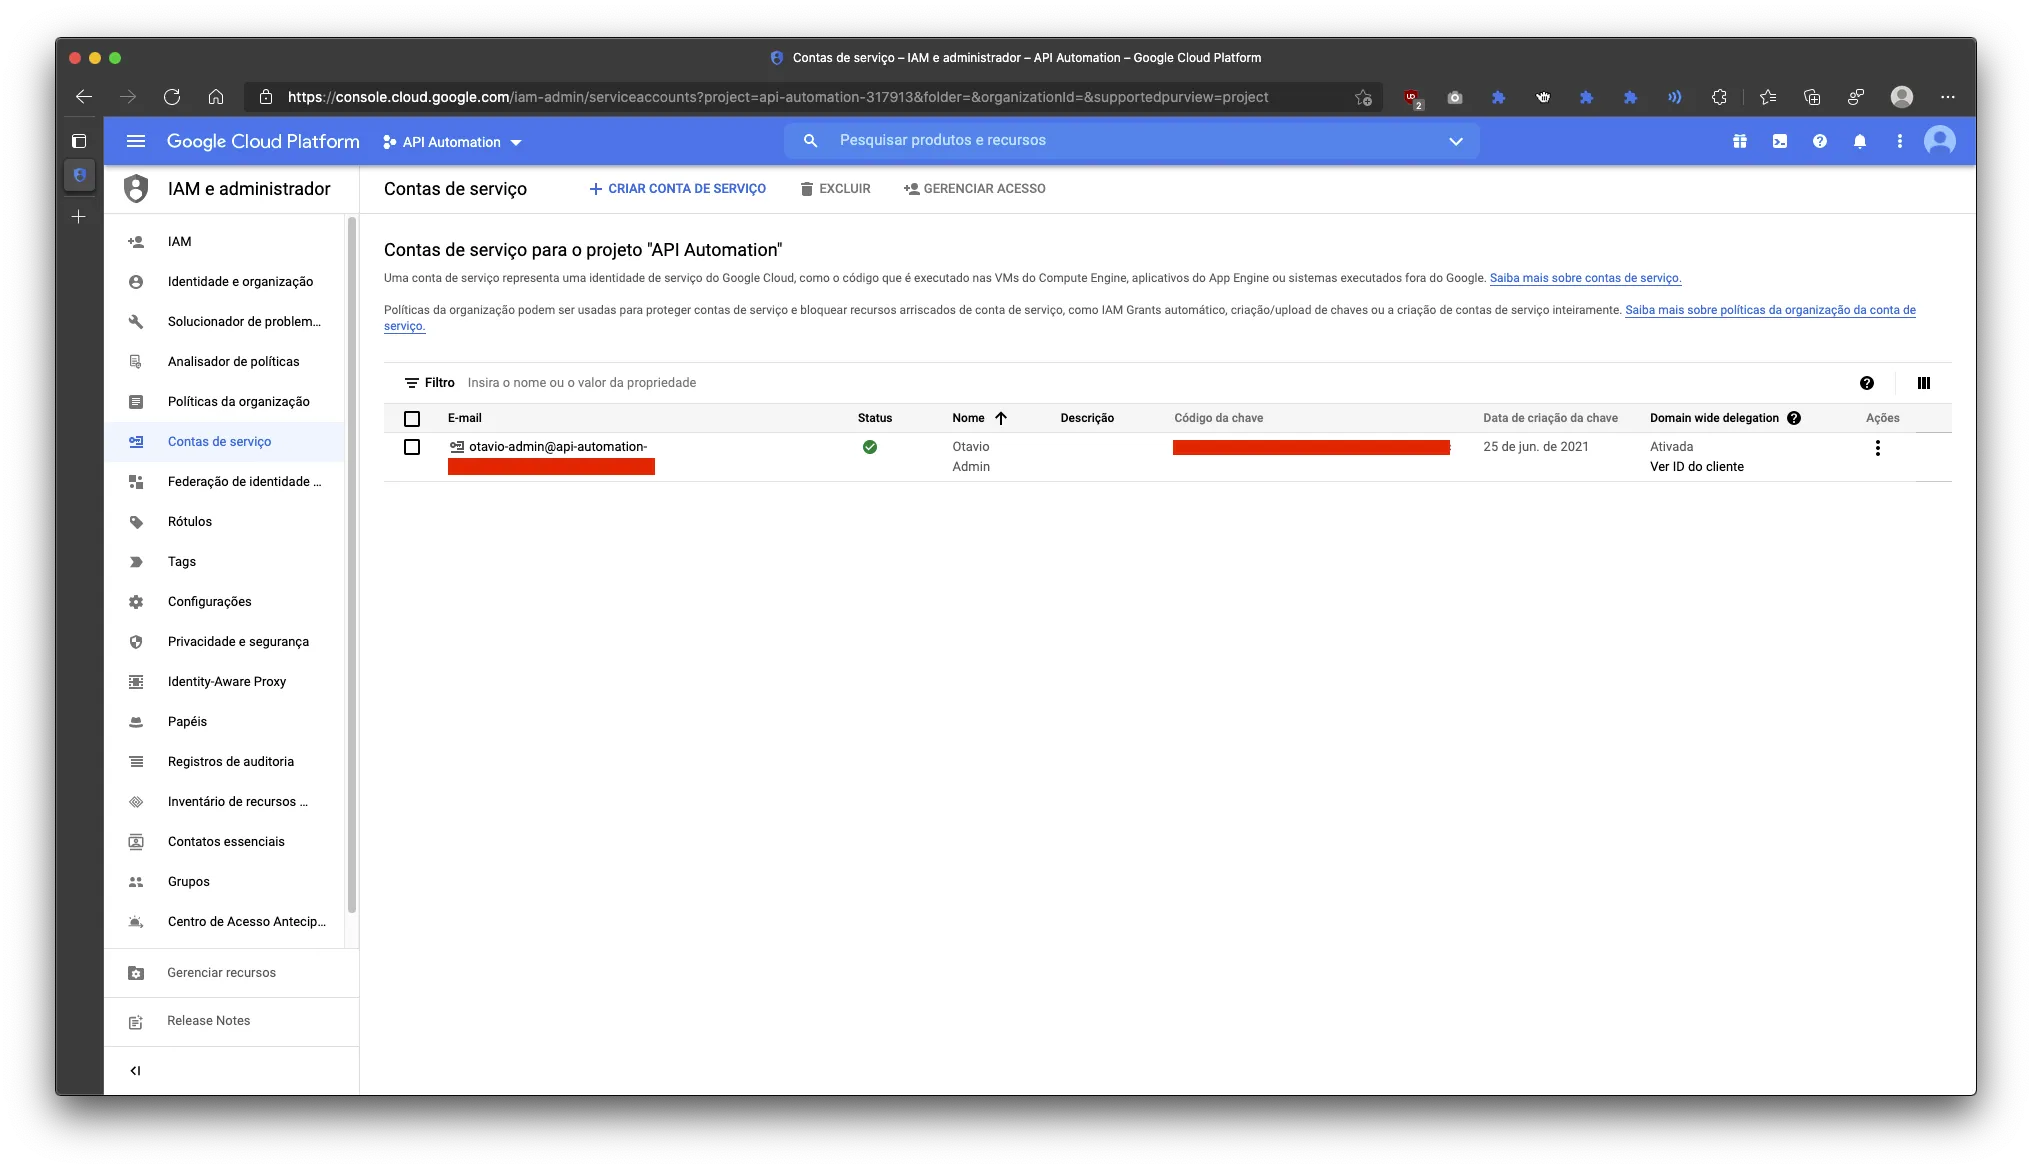Open Identity-Aware Proxy
Viewport: 2032px width, 1169px height.
(225, 682)
